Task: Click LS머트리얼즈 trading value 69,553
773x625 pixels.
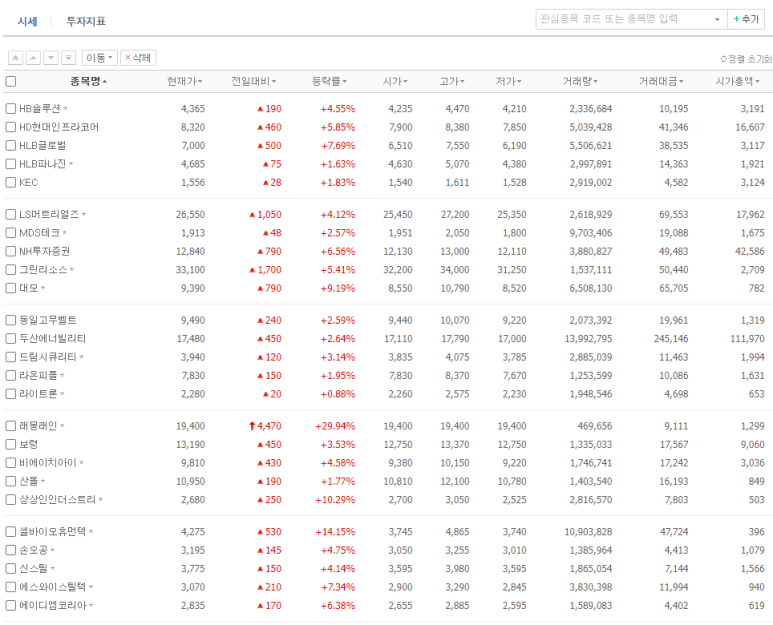Action: click(x=673, y=214)
